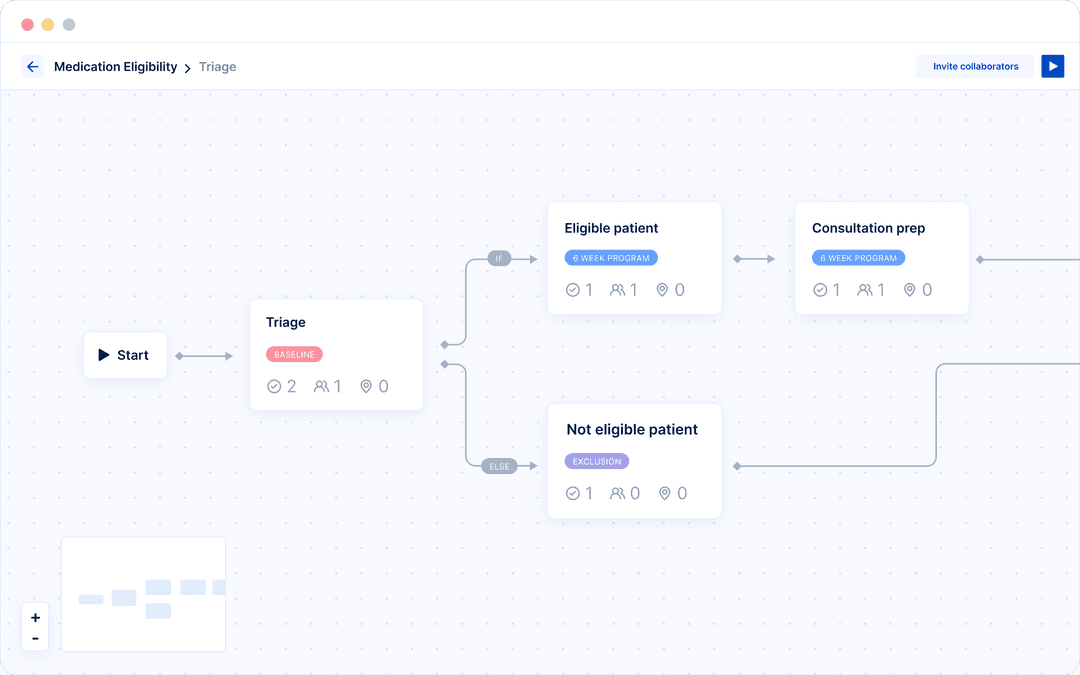Click Eligible patient output connector diamond
The height and width of the screenshot is (675, 1080).
pyautogui.click(x=737, y=259)
